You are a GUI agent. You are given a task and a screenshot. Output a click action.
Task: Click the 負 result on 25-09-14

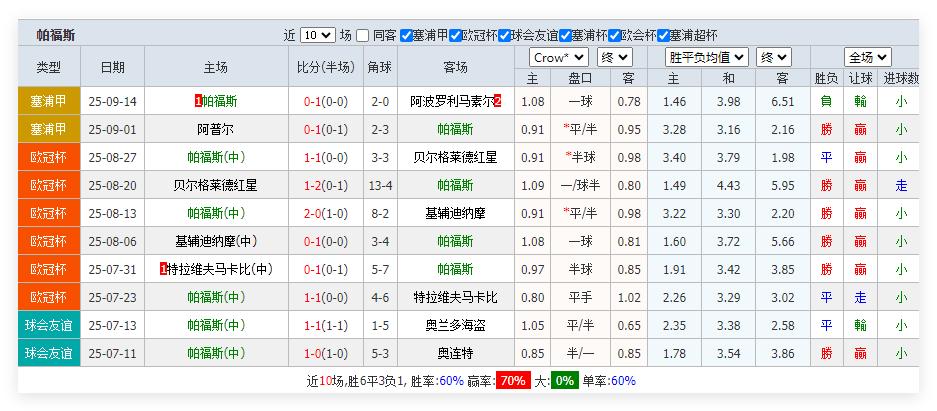[x=826, y=102]
